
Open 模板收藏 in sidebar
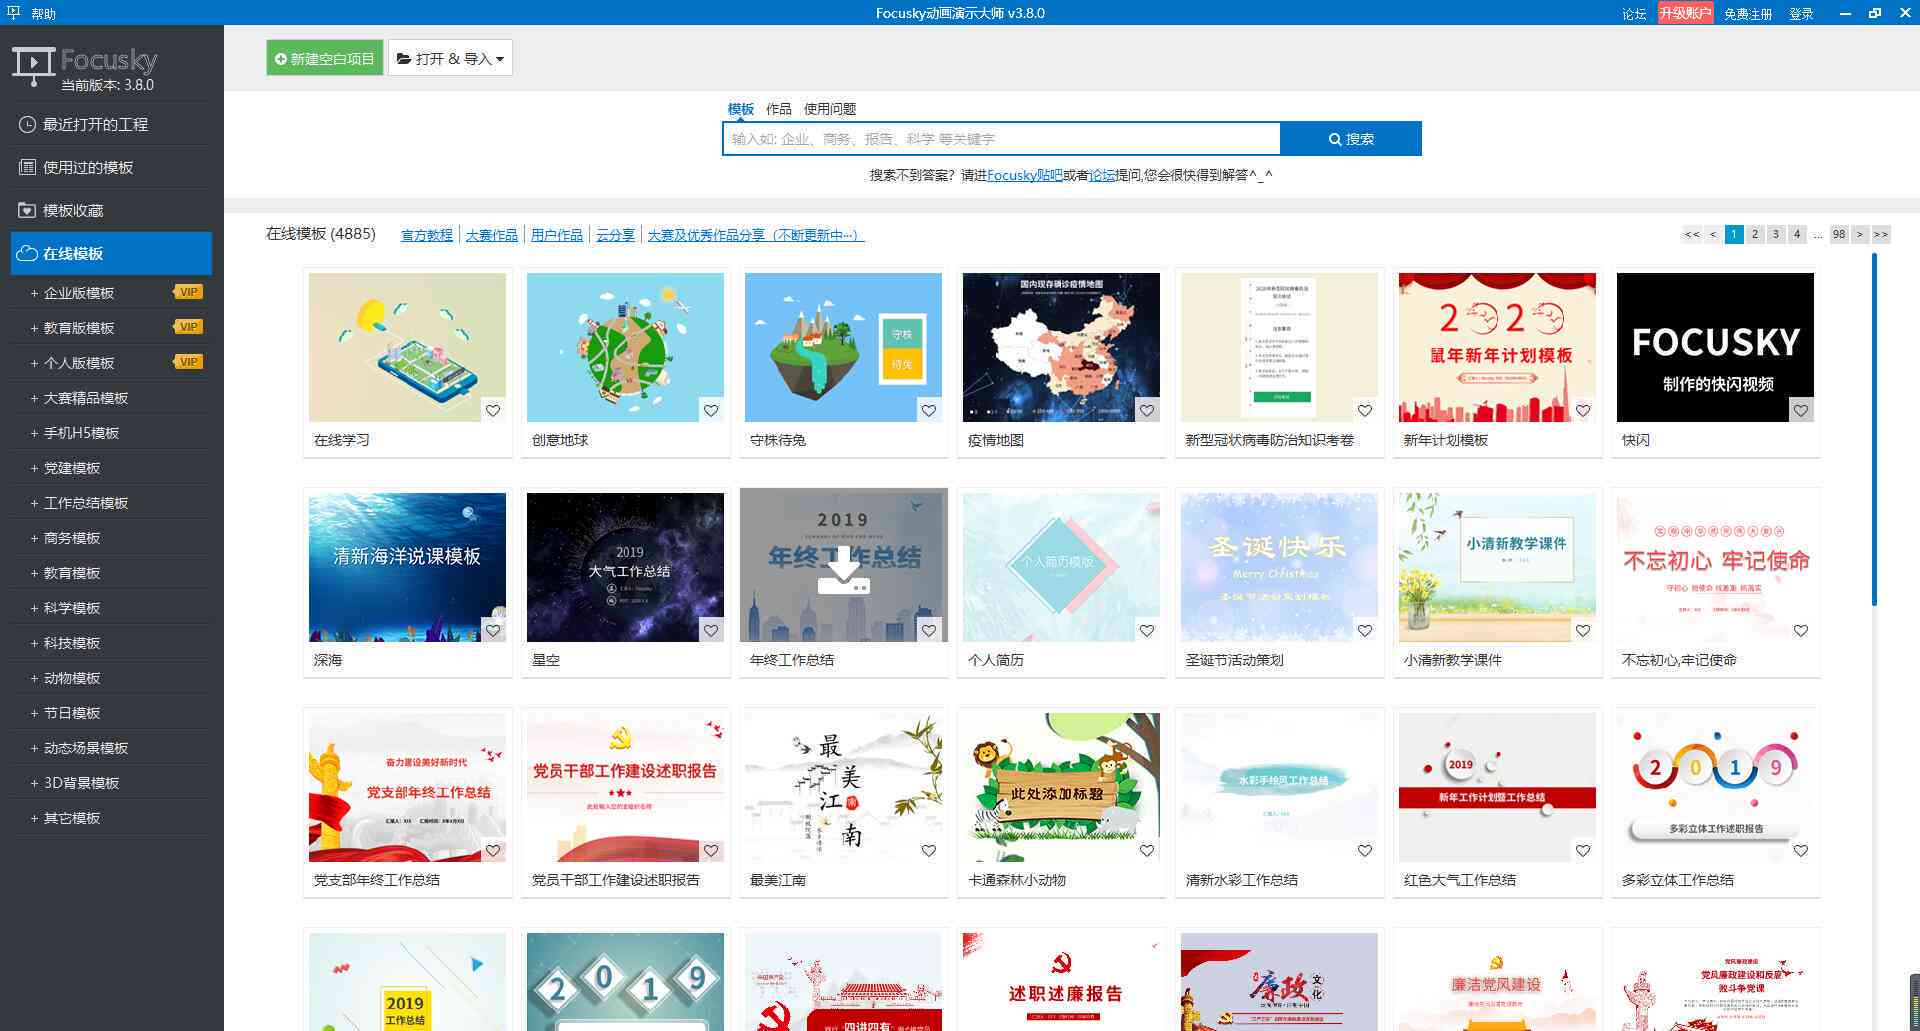111,210
